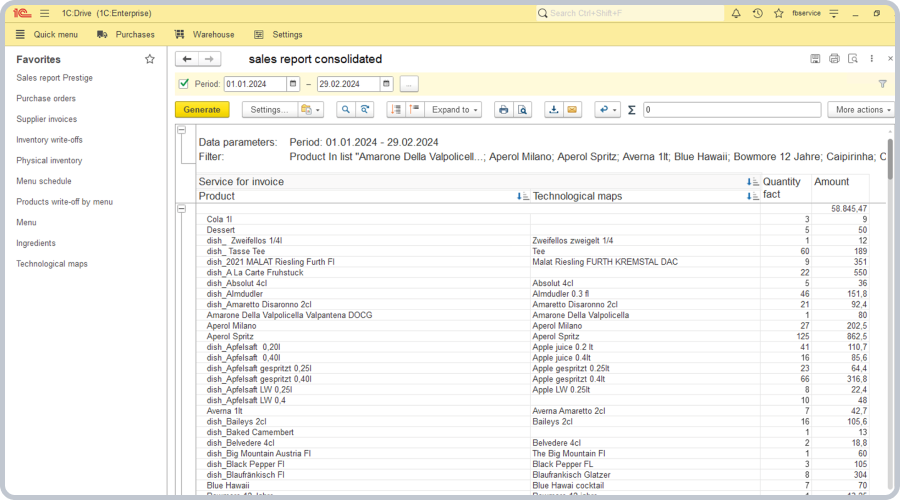Go back with the left arrow button

[x=187, y=59]
